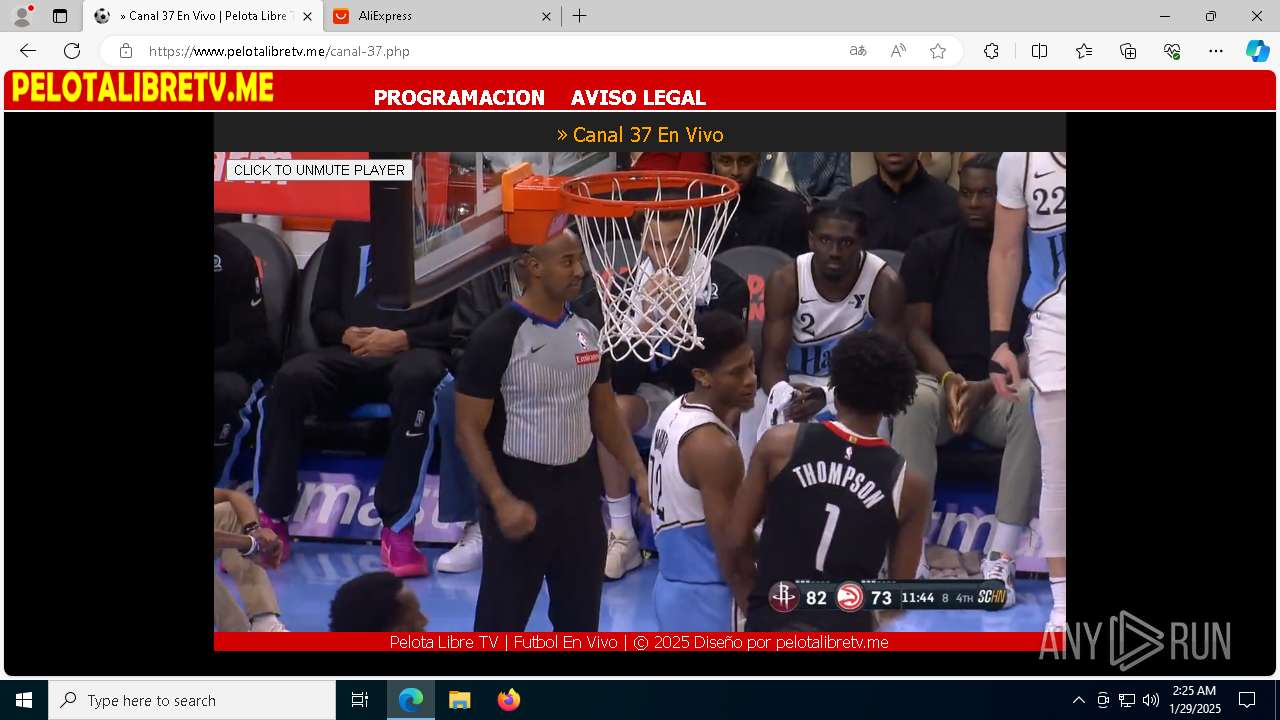Open the Favorites list
Viewport: 1280px width, 720px height.
1084,51
